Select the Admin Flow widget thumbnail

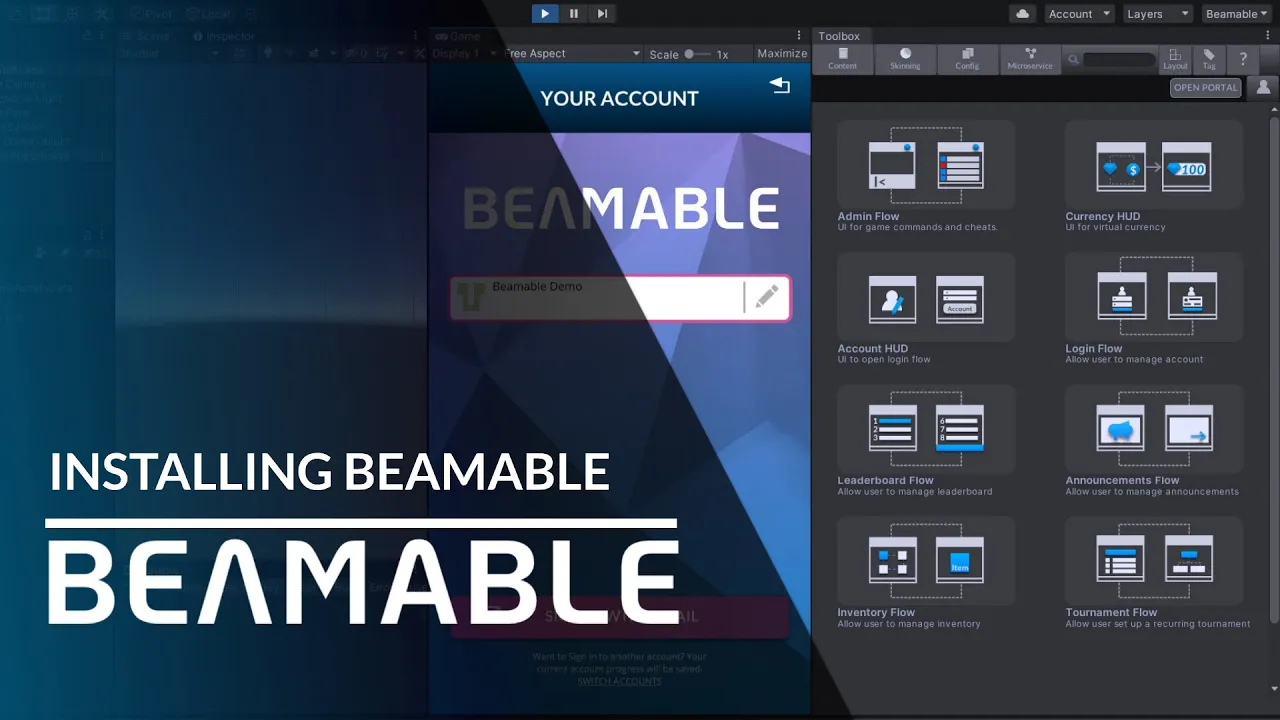click(926, 165)
